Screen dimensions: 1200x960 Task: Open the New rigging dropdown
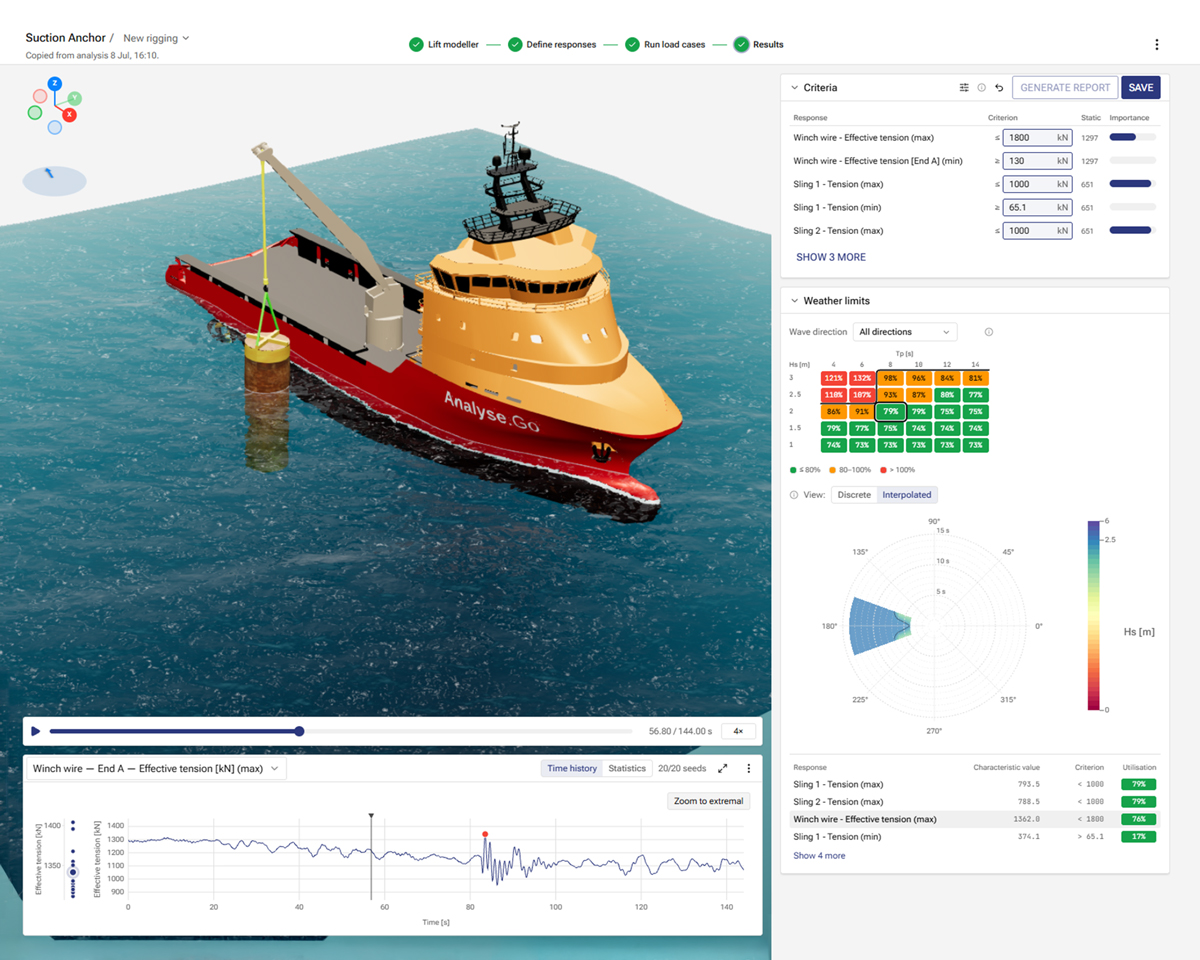pos(156,38)
